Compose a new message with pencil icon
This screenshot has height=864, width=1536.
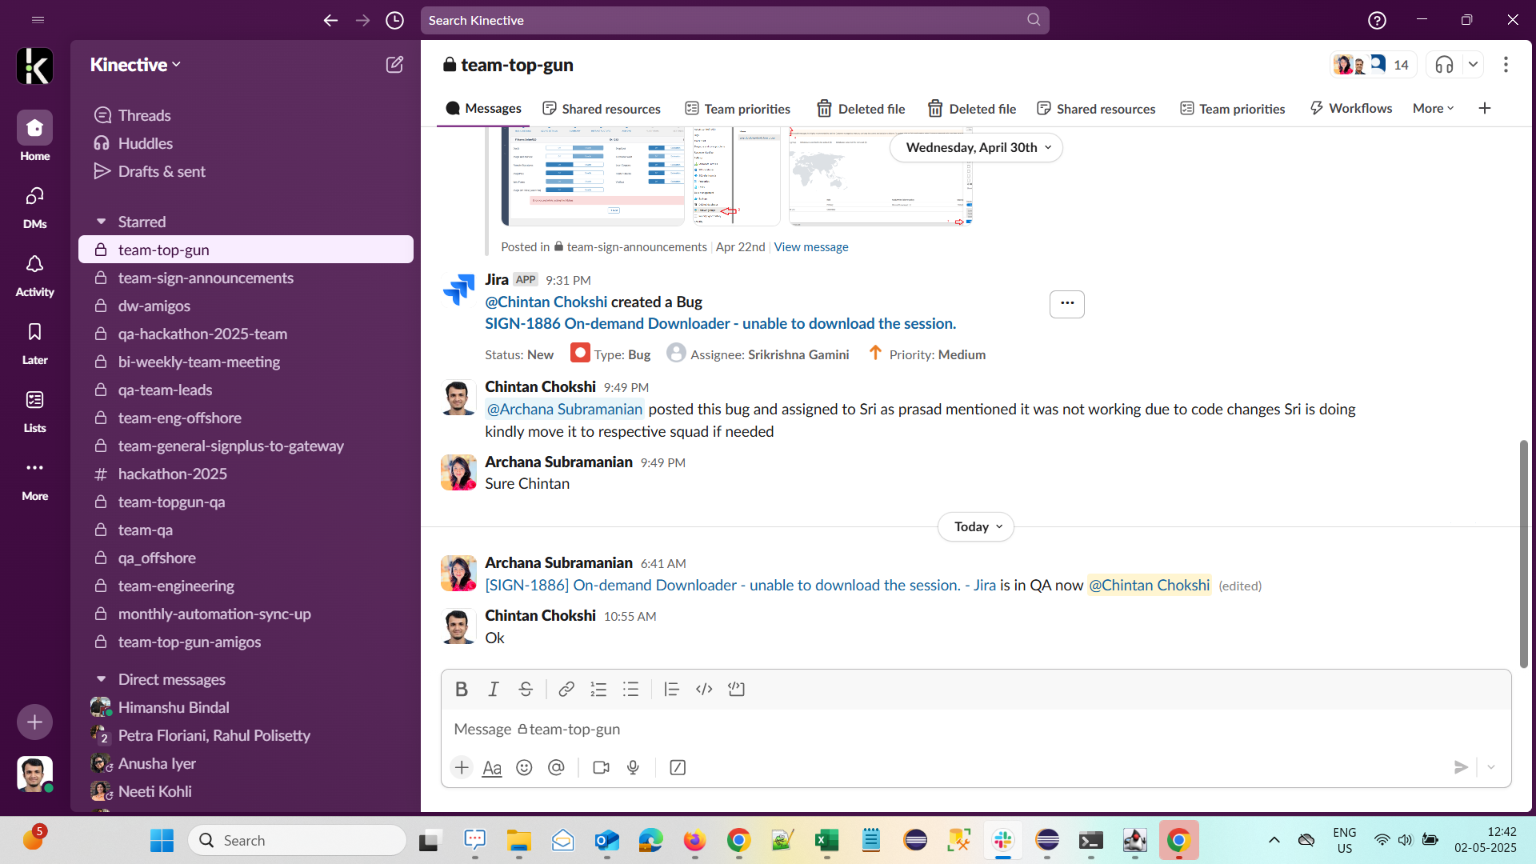coord(395,65)
